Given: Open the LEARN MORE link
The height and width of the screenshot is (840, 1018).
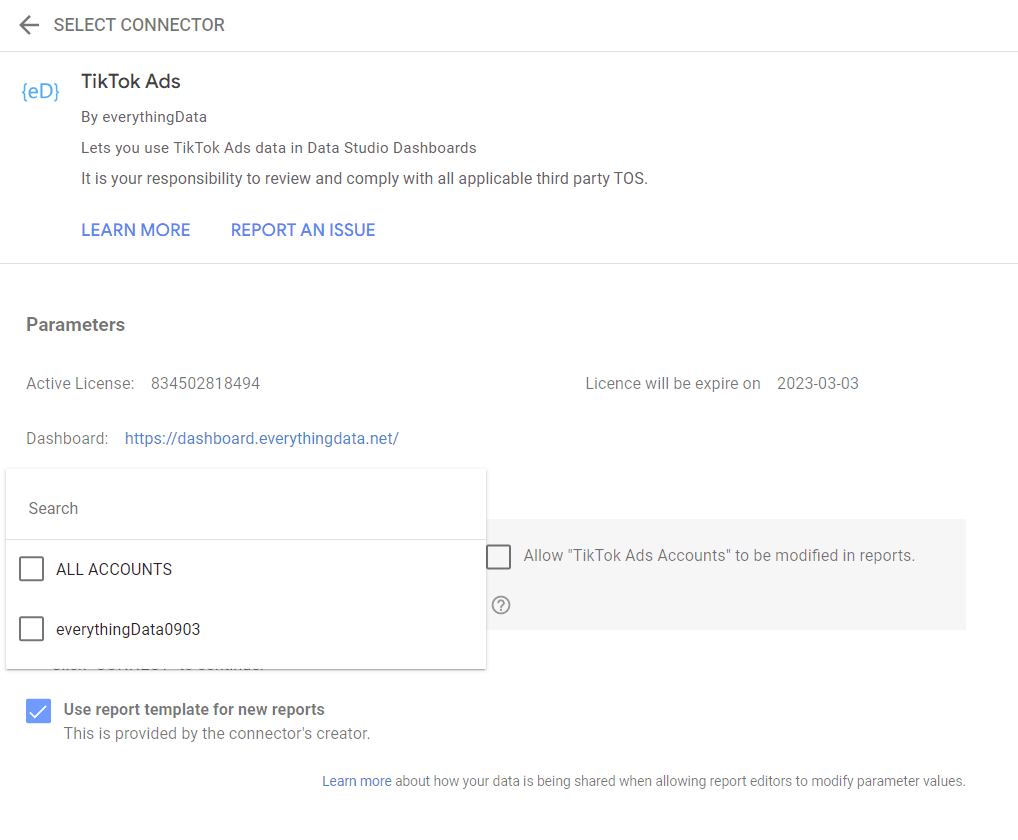Looking at the screenshot, I should pyautogui.click(x=135, y=230).
